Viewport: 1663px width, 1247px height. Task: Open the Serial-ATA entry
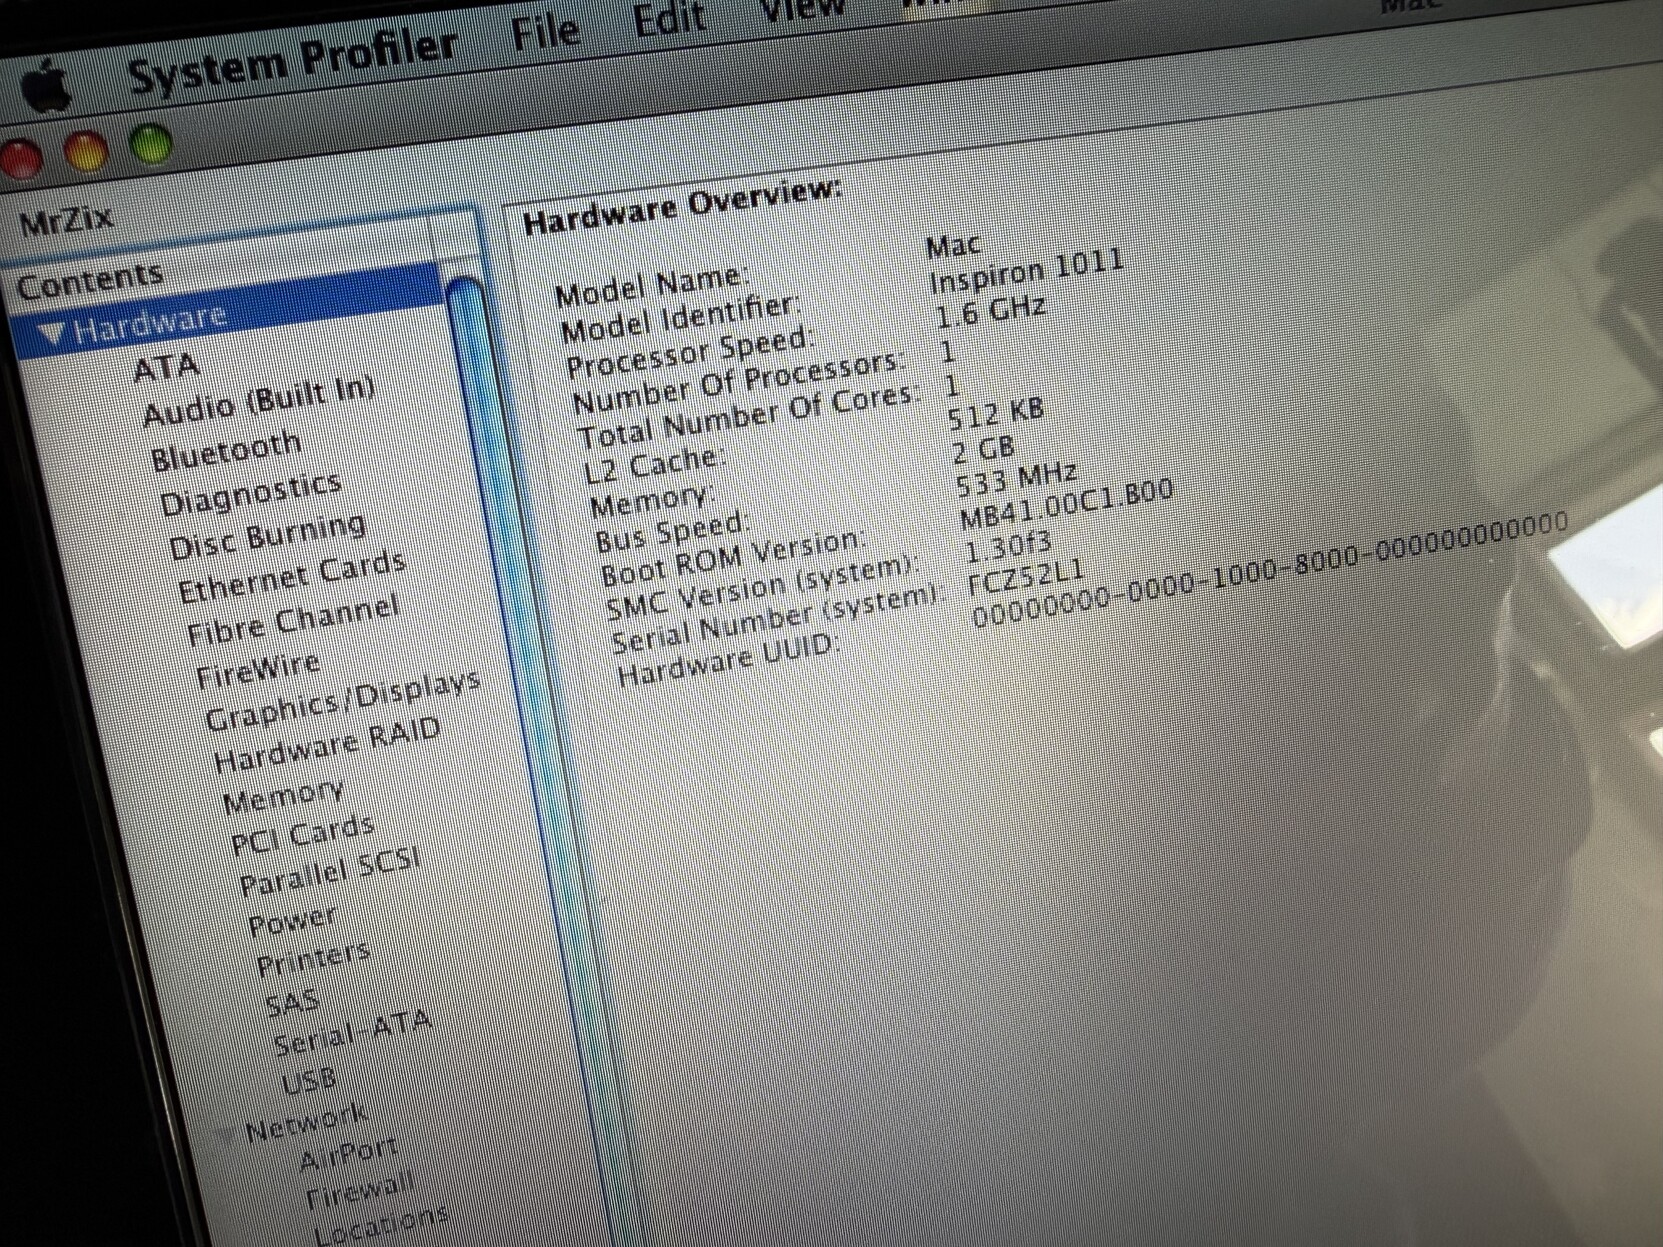coord(351,1032)
